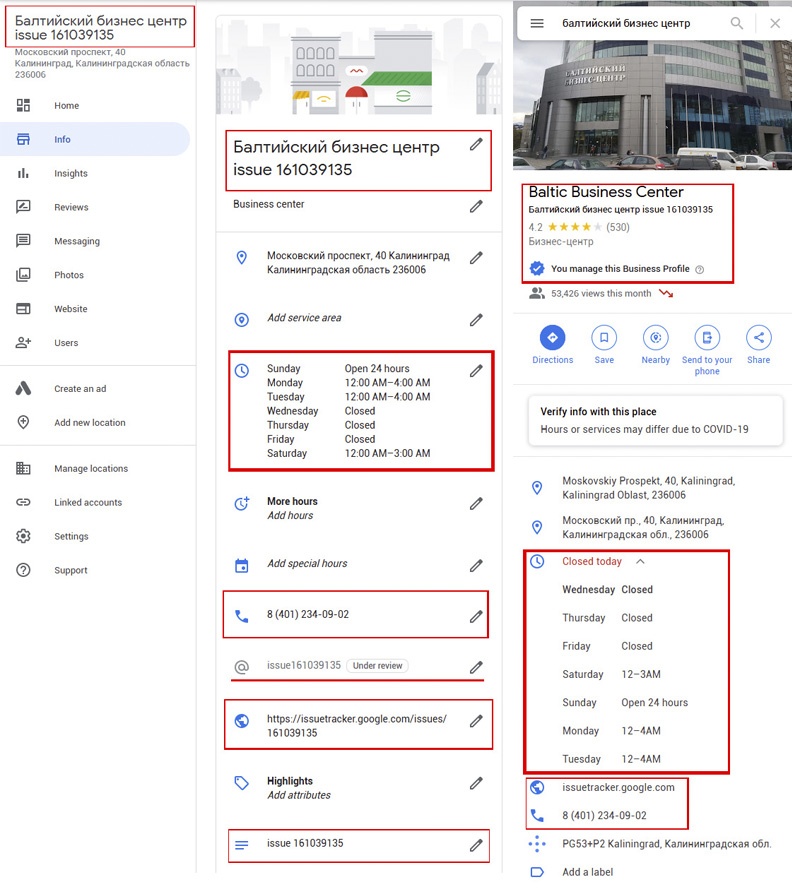792x894 pixels.
Task: Click the Website sidebar icon
Action: pos(23,309)
